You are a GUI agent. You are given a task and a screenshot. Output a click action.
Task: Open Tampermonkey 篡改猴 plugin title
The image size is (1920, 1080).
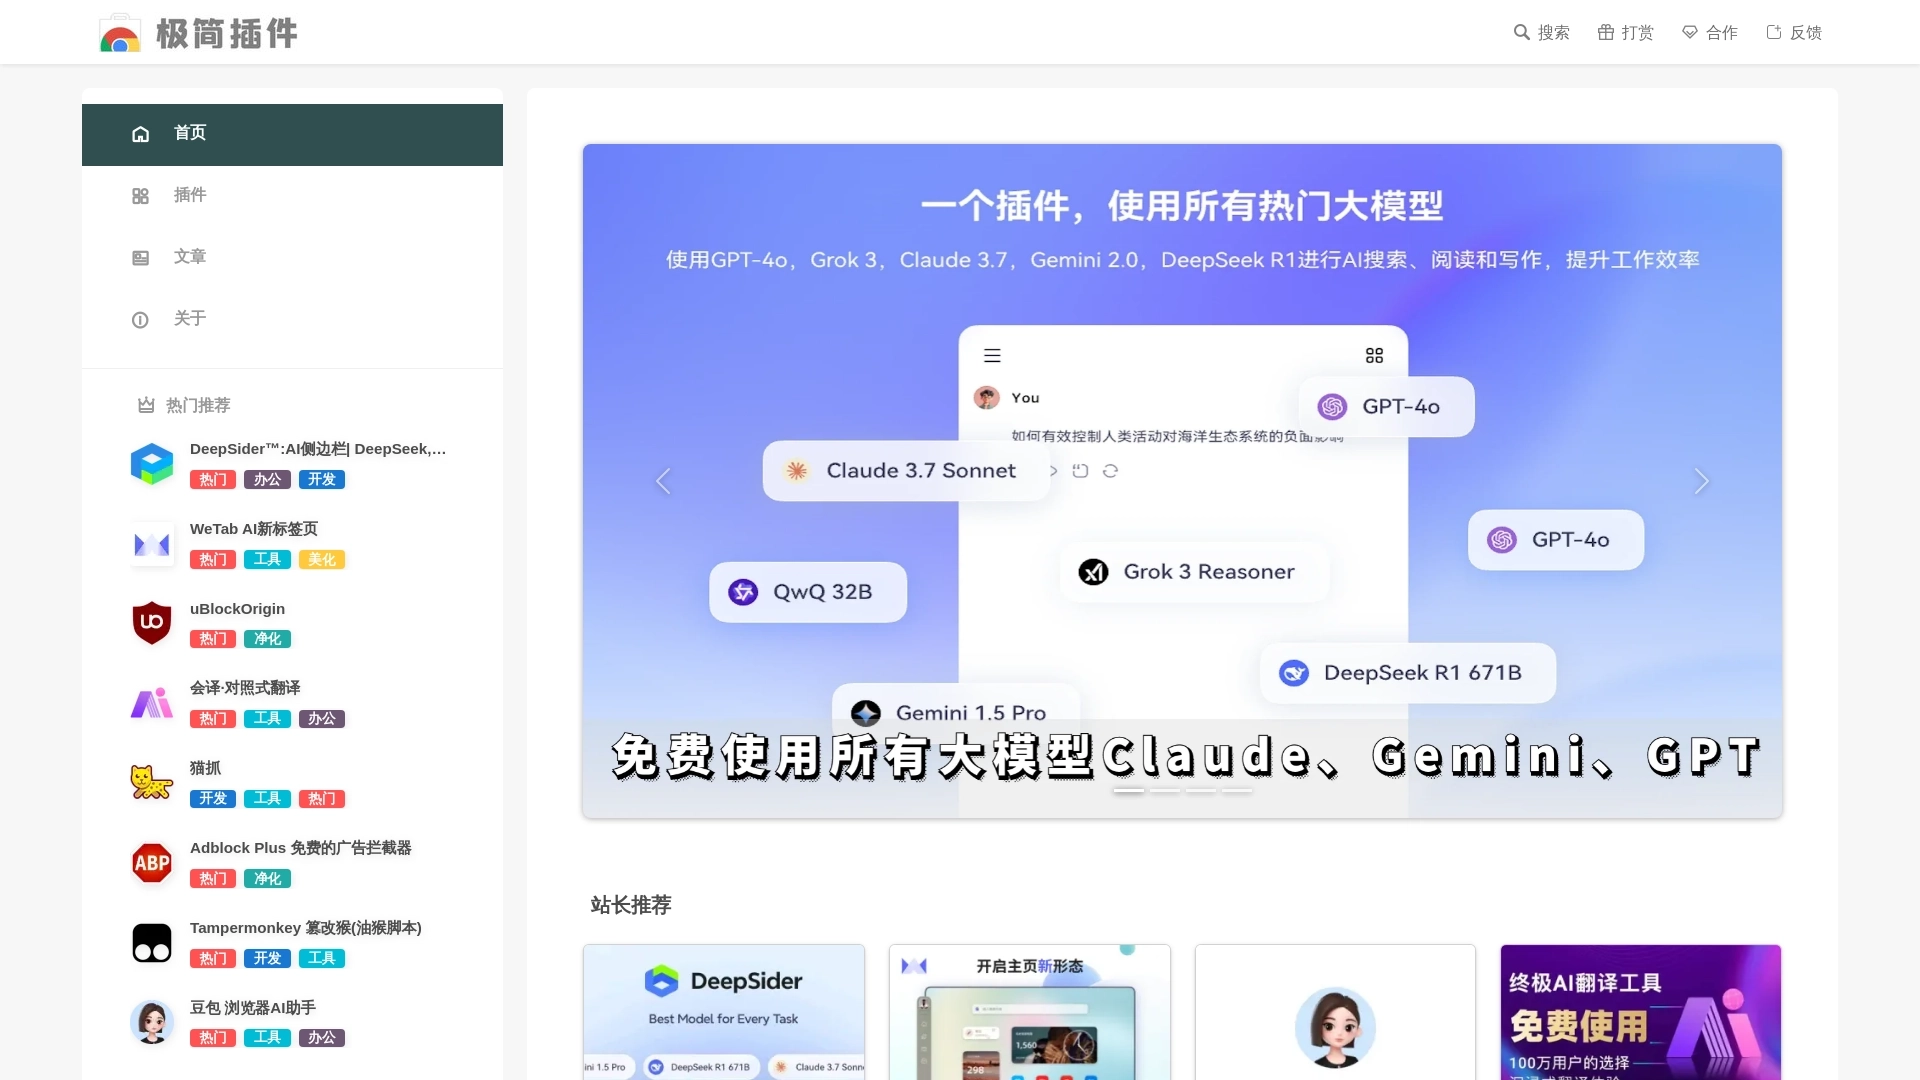click(x=306, y=928)
